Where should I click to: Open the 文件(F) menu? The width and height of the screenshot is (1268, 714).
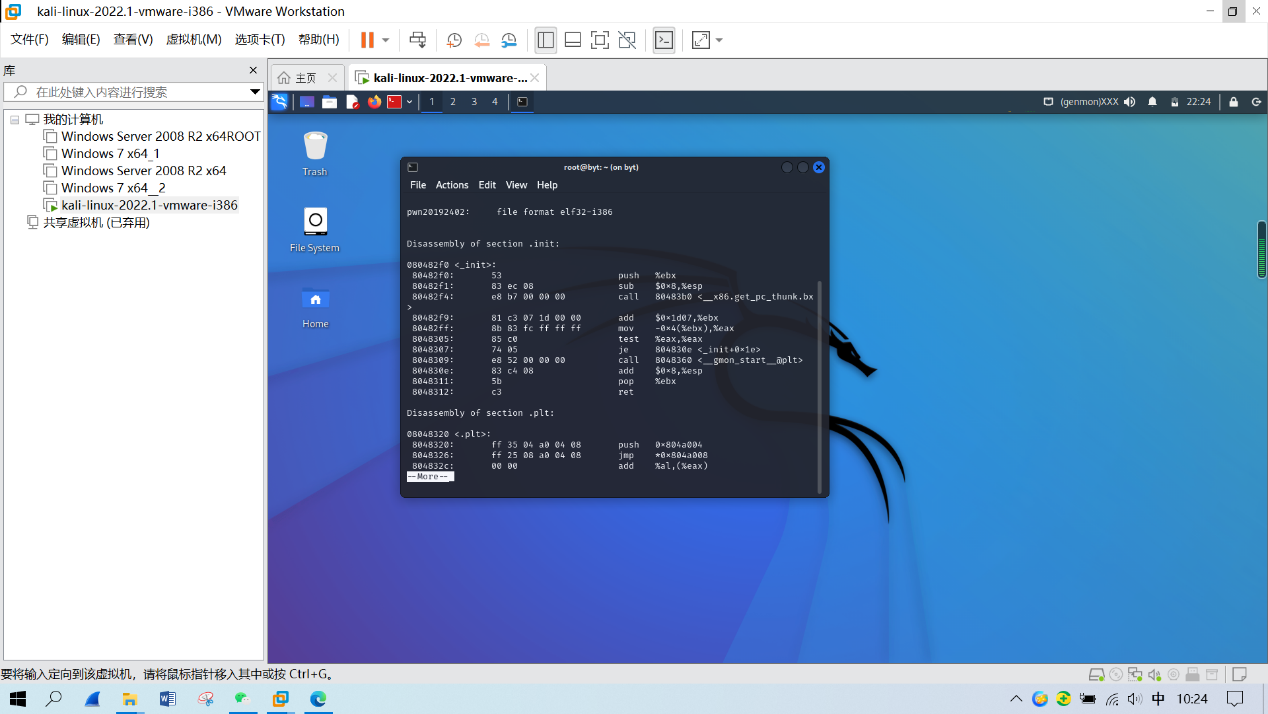pos(30,39)
